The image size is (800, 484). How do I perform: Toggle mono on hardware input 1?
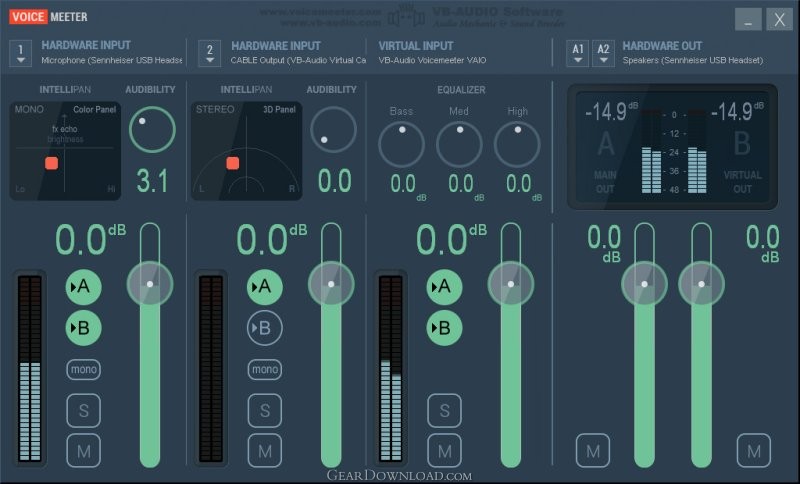tap(84, 369)
